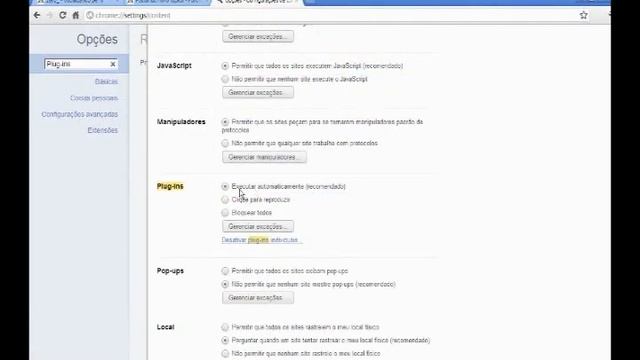Allow all sites to show pop-ups
This screenshot has height=360, width=640.
click(225, 271)
